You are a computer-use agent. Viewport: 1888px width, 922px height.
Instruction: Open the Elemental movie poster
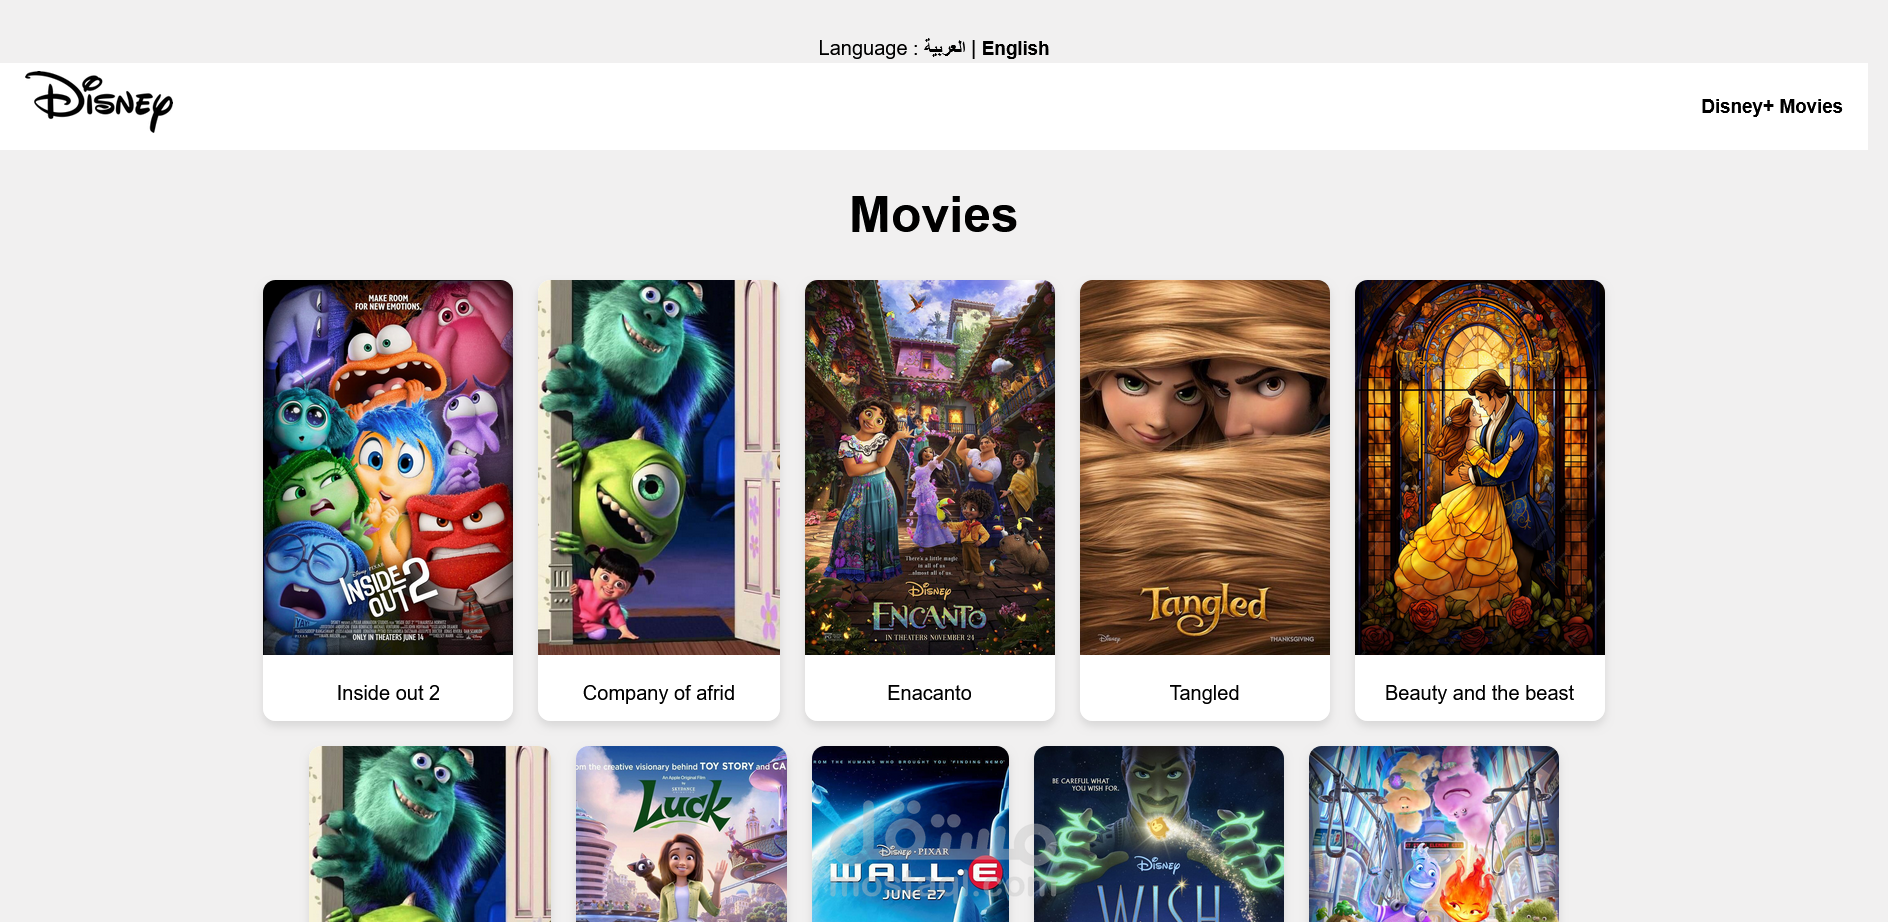coord(1434,834)
